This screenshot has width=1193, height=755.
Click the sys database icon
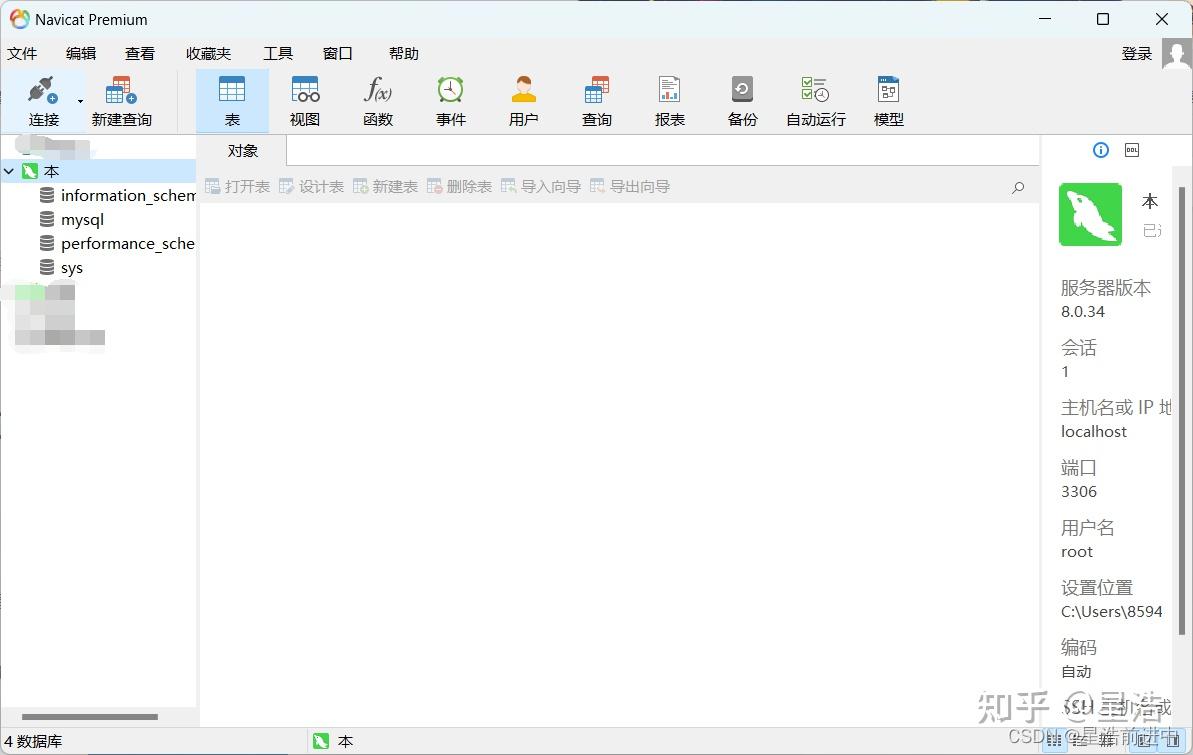click(47, 268)
